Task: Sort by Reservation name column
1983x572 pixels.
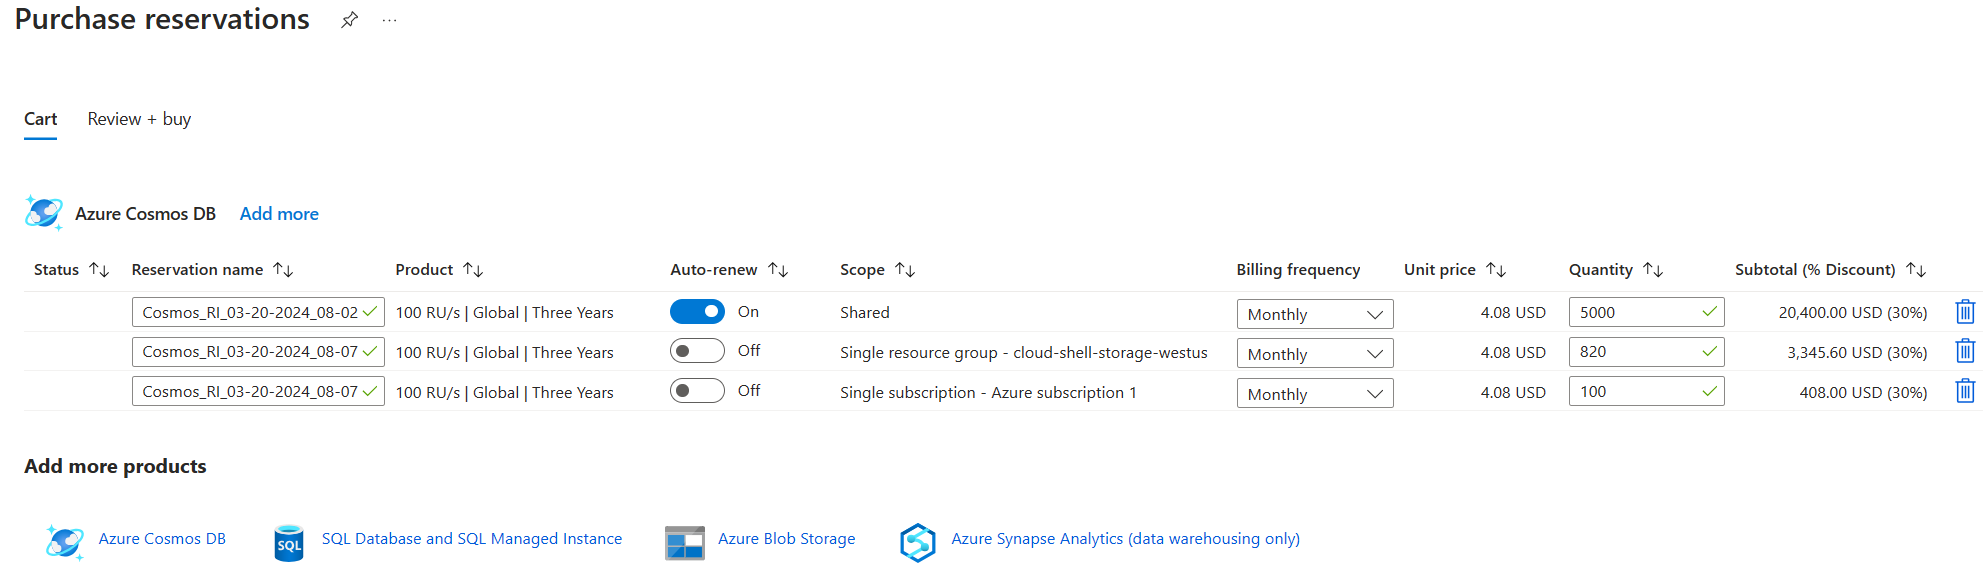Action: [x=283, y=270]
